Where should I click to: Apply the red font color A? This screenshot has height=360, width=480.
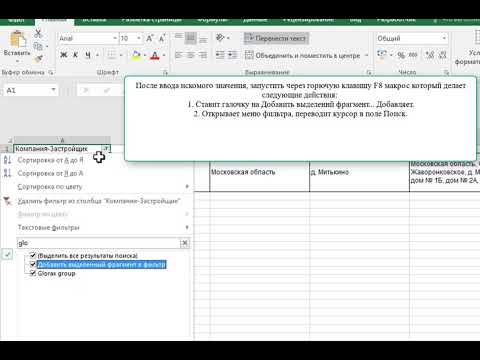[154, 55]
